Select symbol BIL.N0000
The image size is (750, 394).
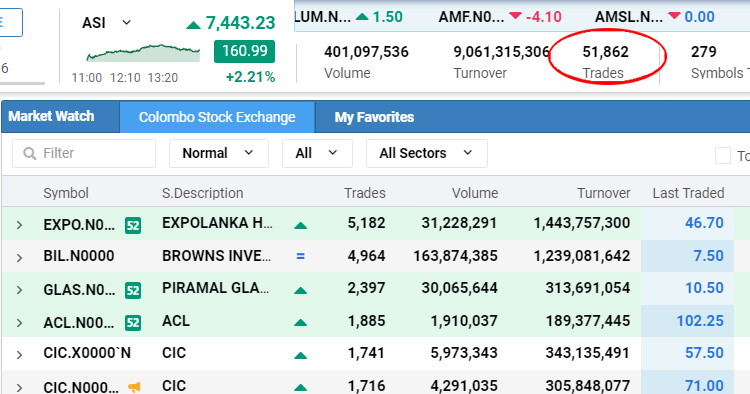[x=79, y=256]
